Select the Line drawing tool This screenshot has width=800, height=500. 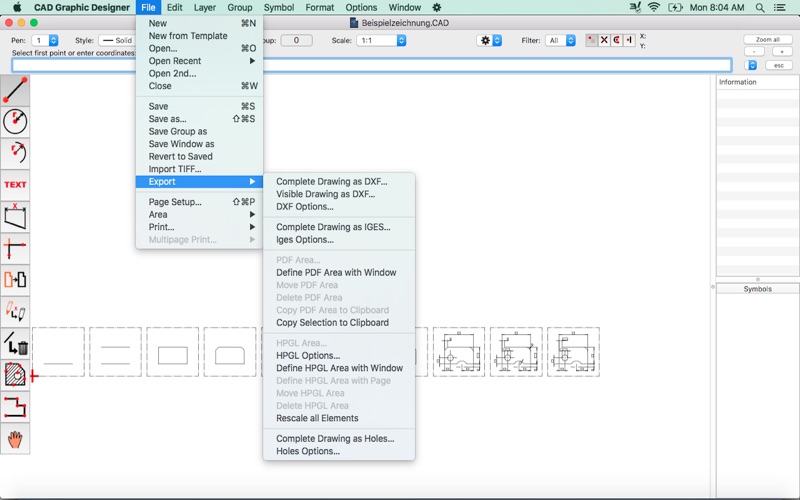coord(15,90)
